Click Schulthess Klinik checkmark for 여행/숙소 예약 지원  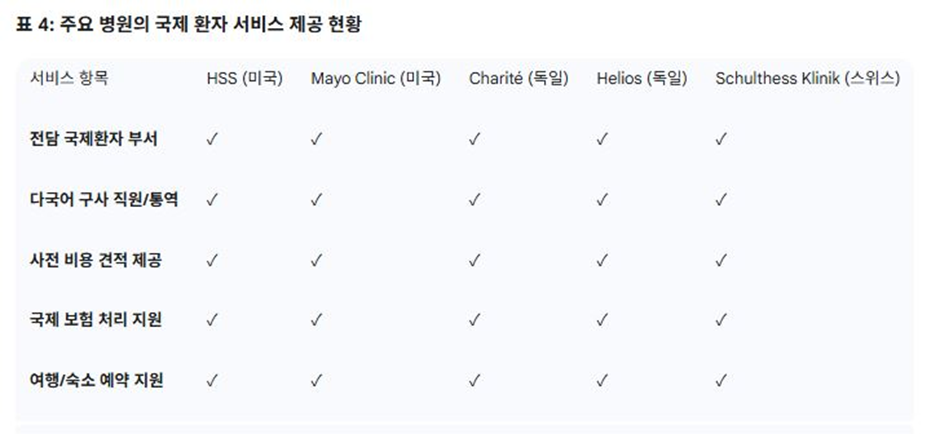coord(721,380)
